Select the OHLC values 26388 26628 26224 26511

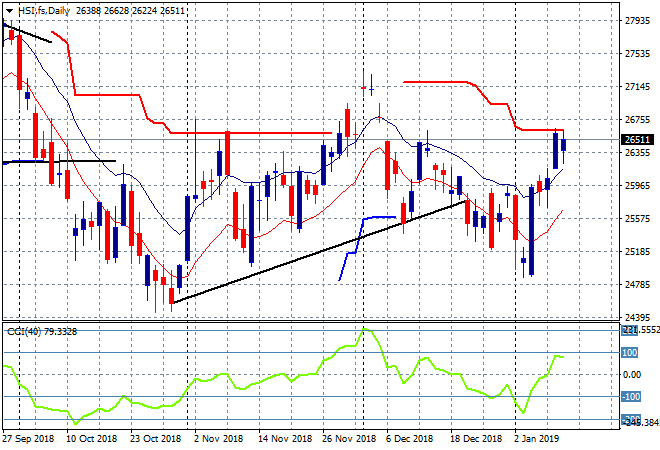click(130, 11)
